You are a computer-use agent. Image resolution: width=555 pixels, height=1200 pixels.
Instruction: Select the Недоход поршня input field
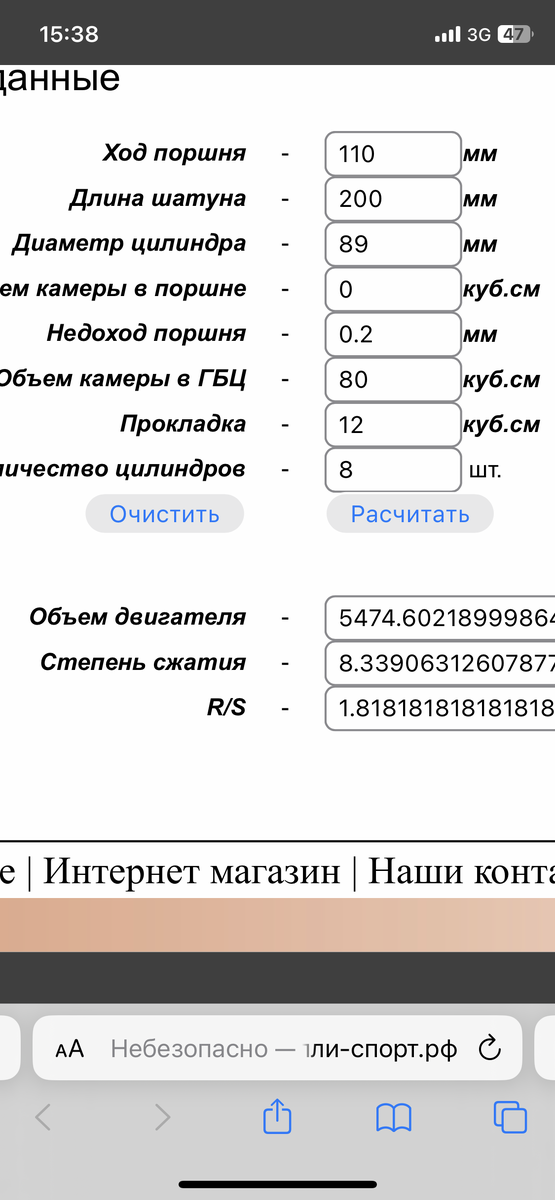click(x=393, y=334)
